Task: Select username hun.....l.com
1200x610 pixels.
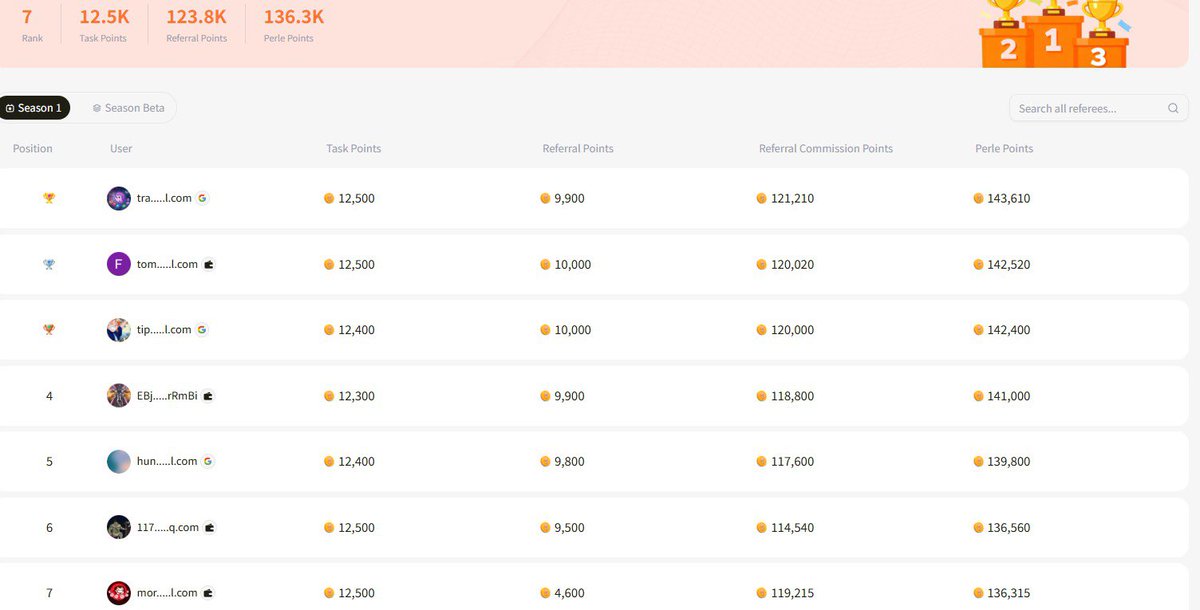Action: click(x=167, y=462)
